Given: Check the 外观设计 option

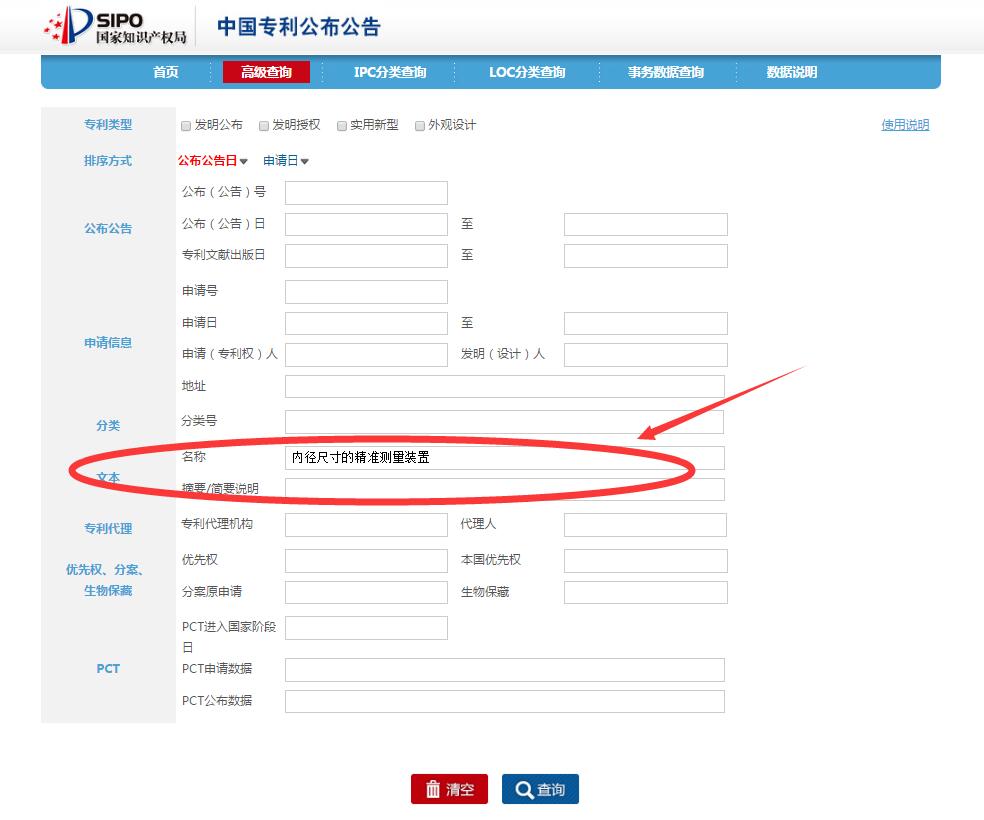Looking at the screenshot, I should 421,125.
